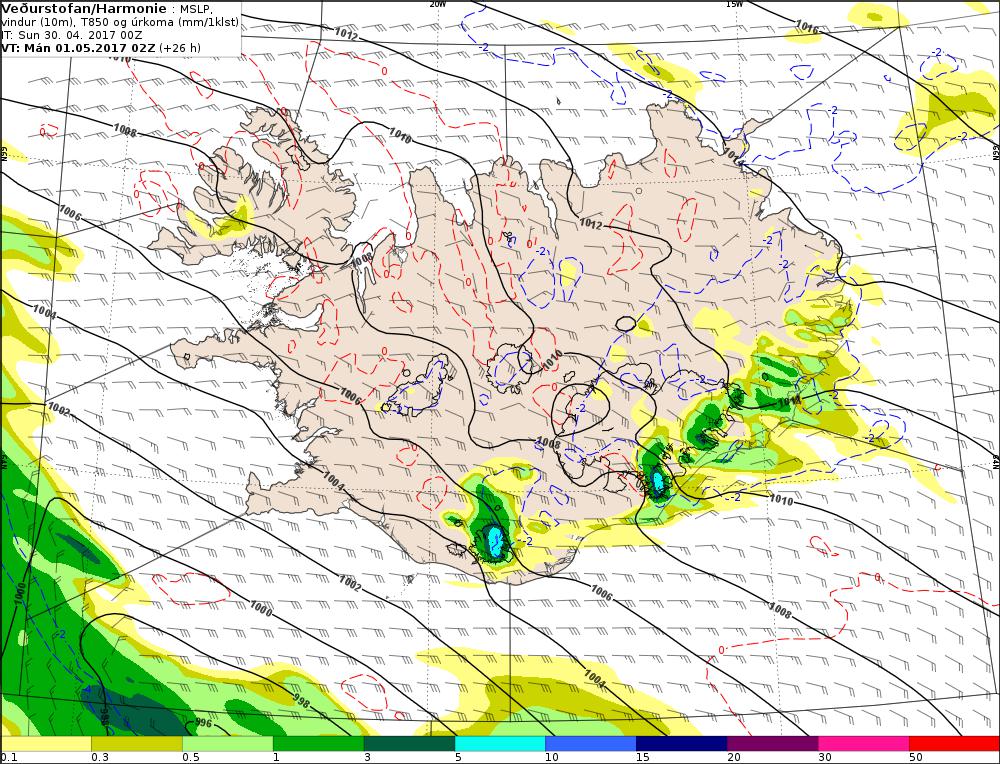Click the "IT: Sun 30. 04. 2017 00Z" line
The image size is (1000, 764).
70,35
